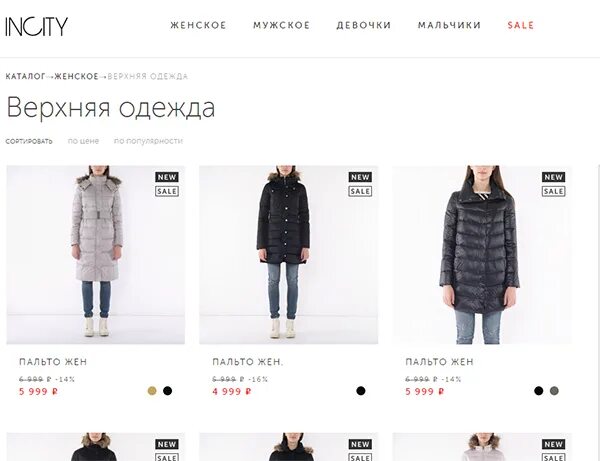The image size is (600, 461).
Task: Click the Женское breadcrumb link
Action: pos(77,76)
